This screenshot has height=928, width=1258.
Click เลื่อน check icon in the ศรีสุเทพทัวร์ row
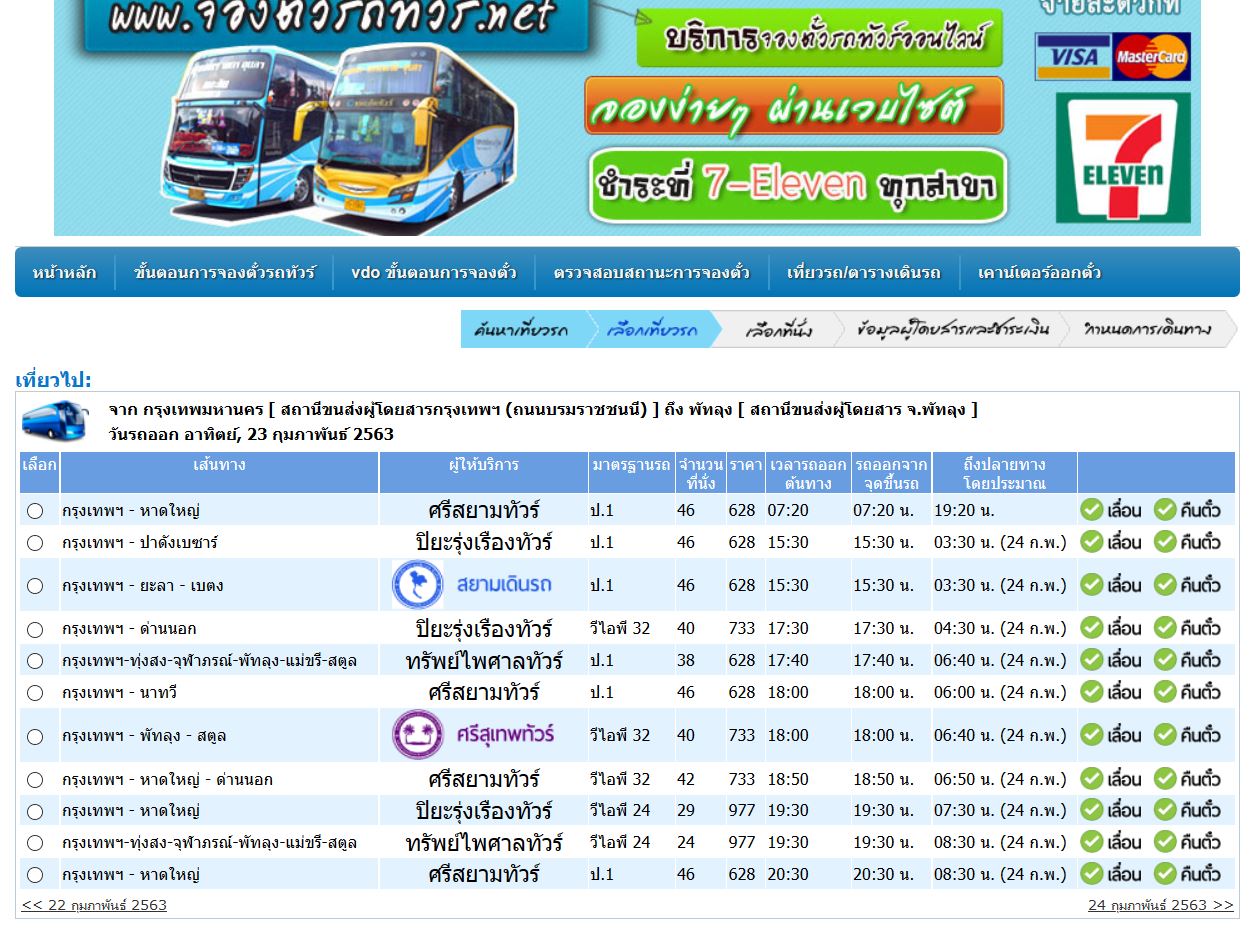click(x=1091, y=735)
